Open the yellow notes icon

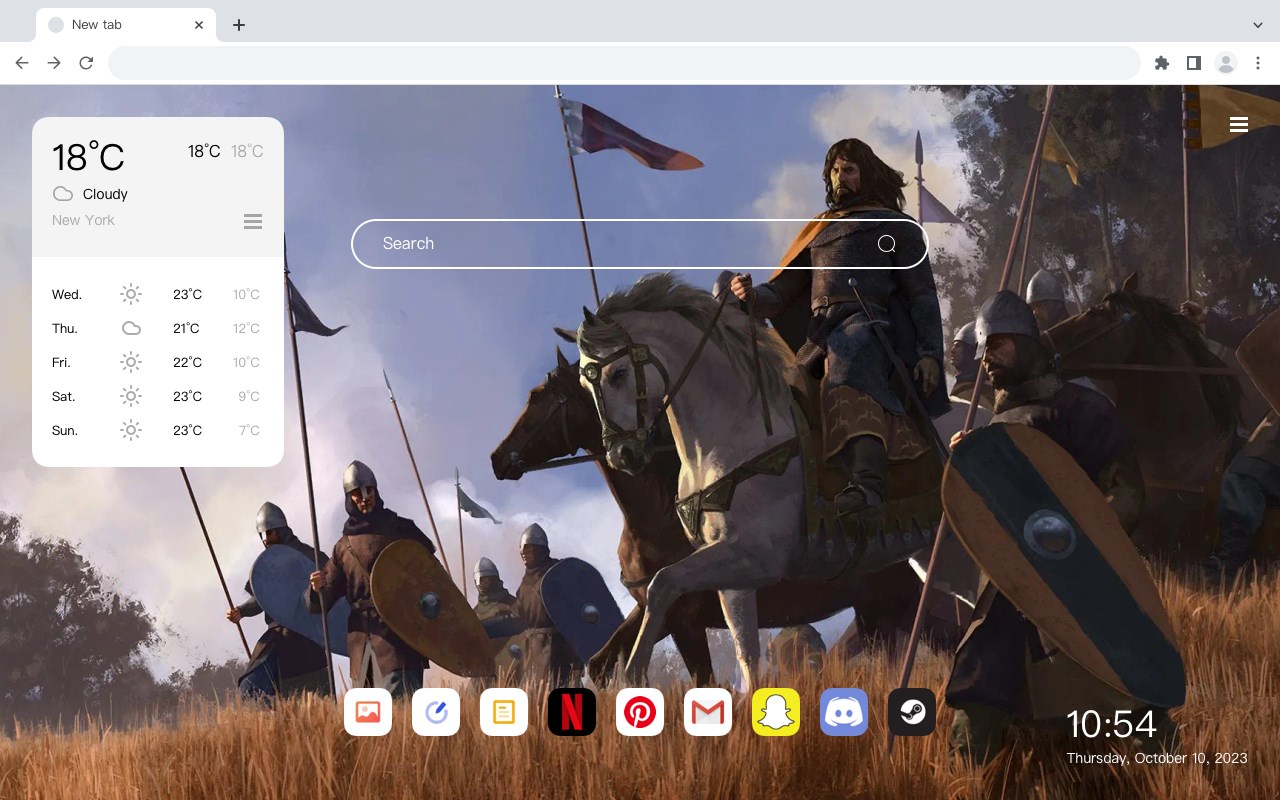pyautogui.click(x=504, y=712)
